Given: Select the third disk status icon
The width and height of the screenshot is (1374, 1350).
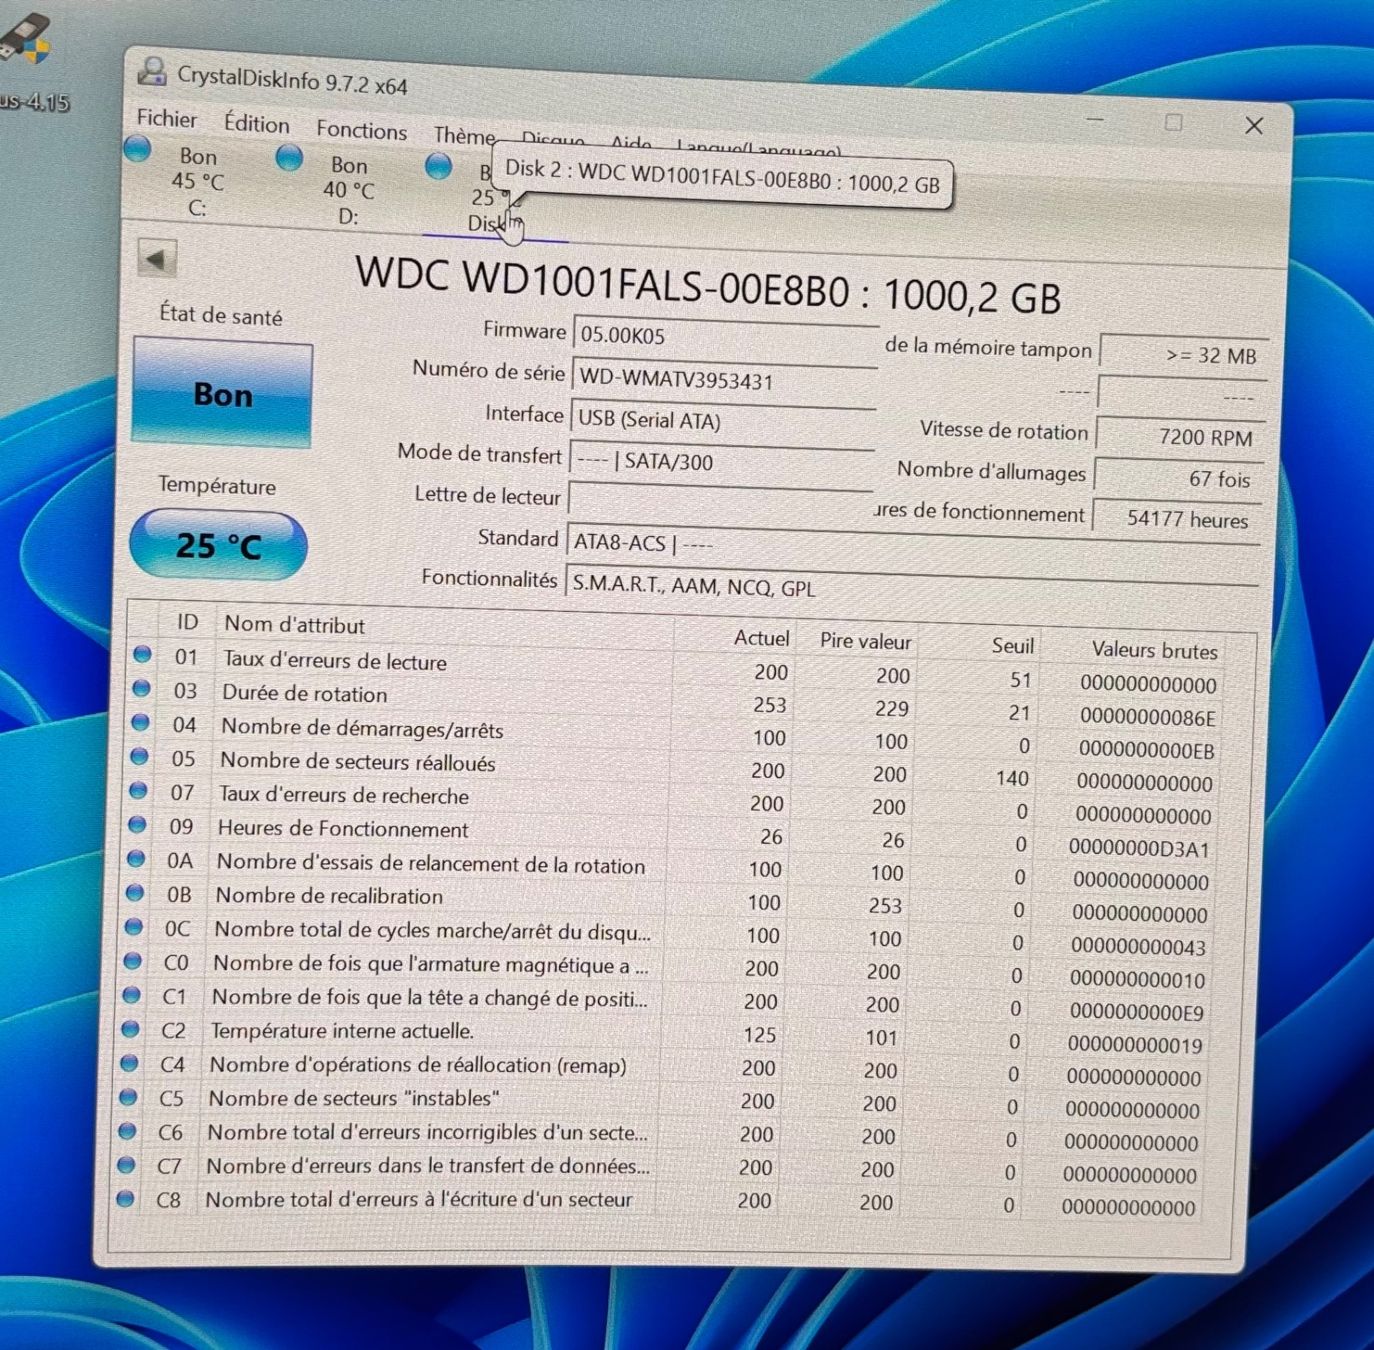Looking at the screenshot, I should click(x=438, y=166).
